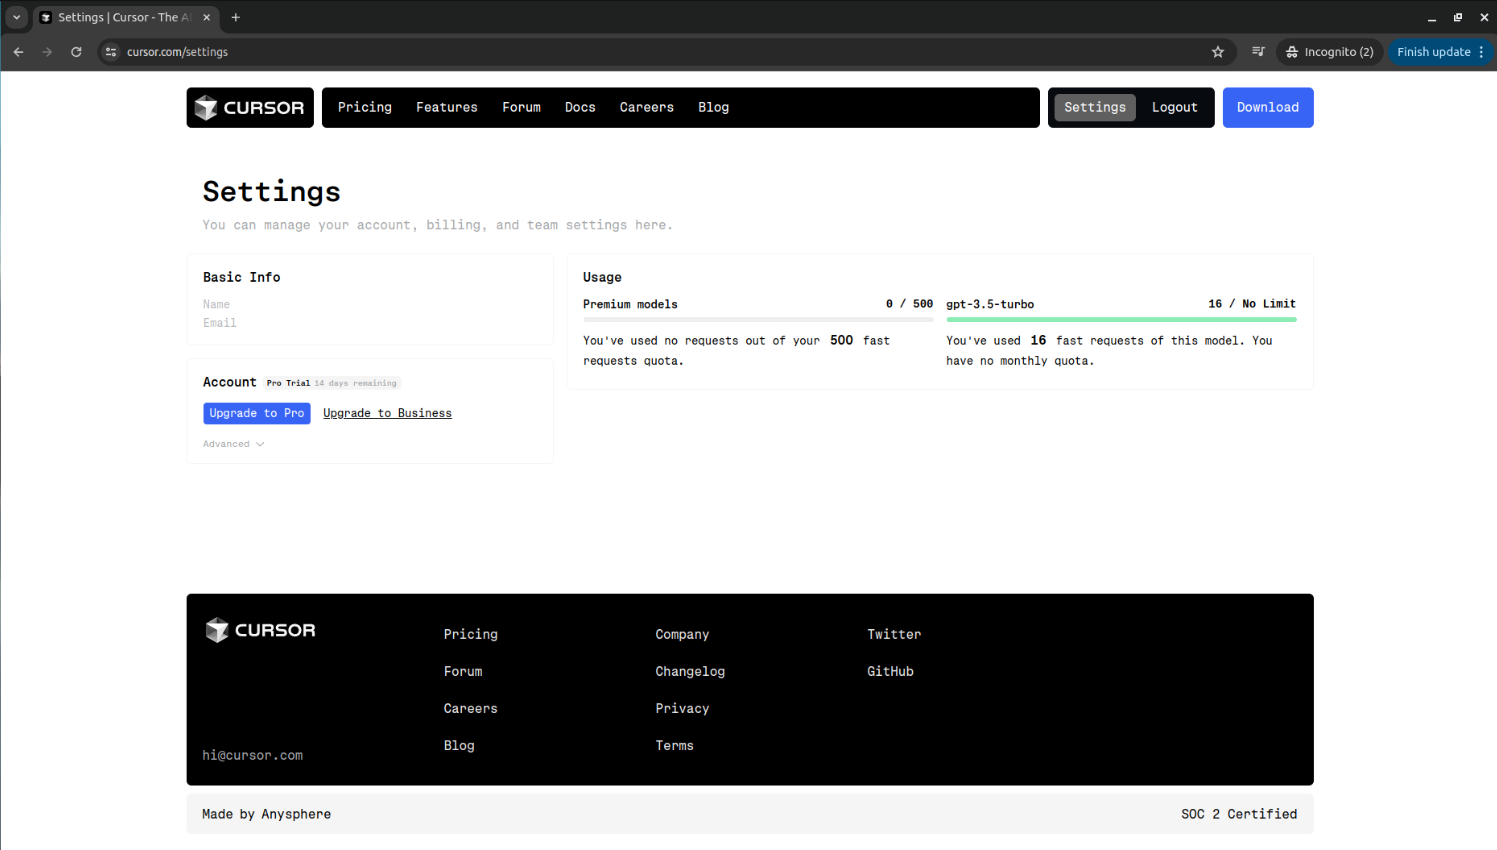Open the footer Blog link

459,745
